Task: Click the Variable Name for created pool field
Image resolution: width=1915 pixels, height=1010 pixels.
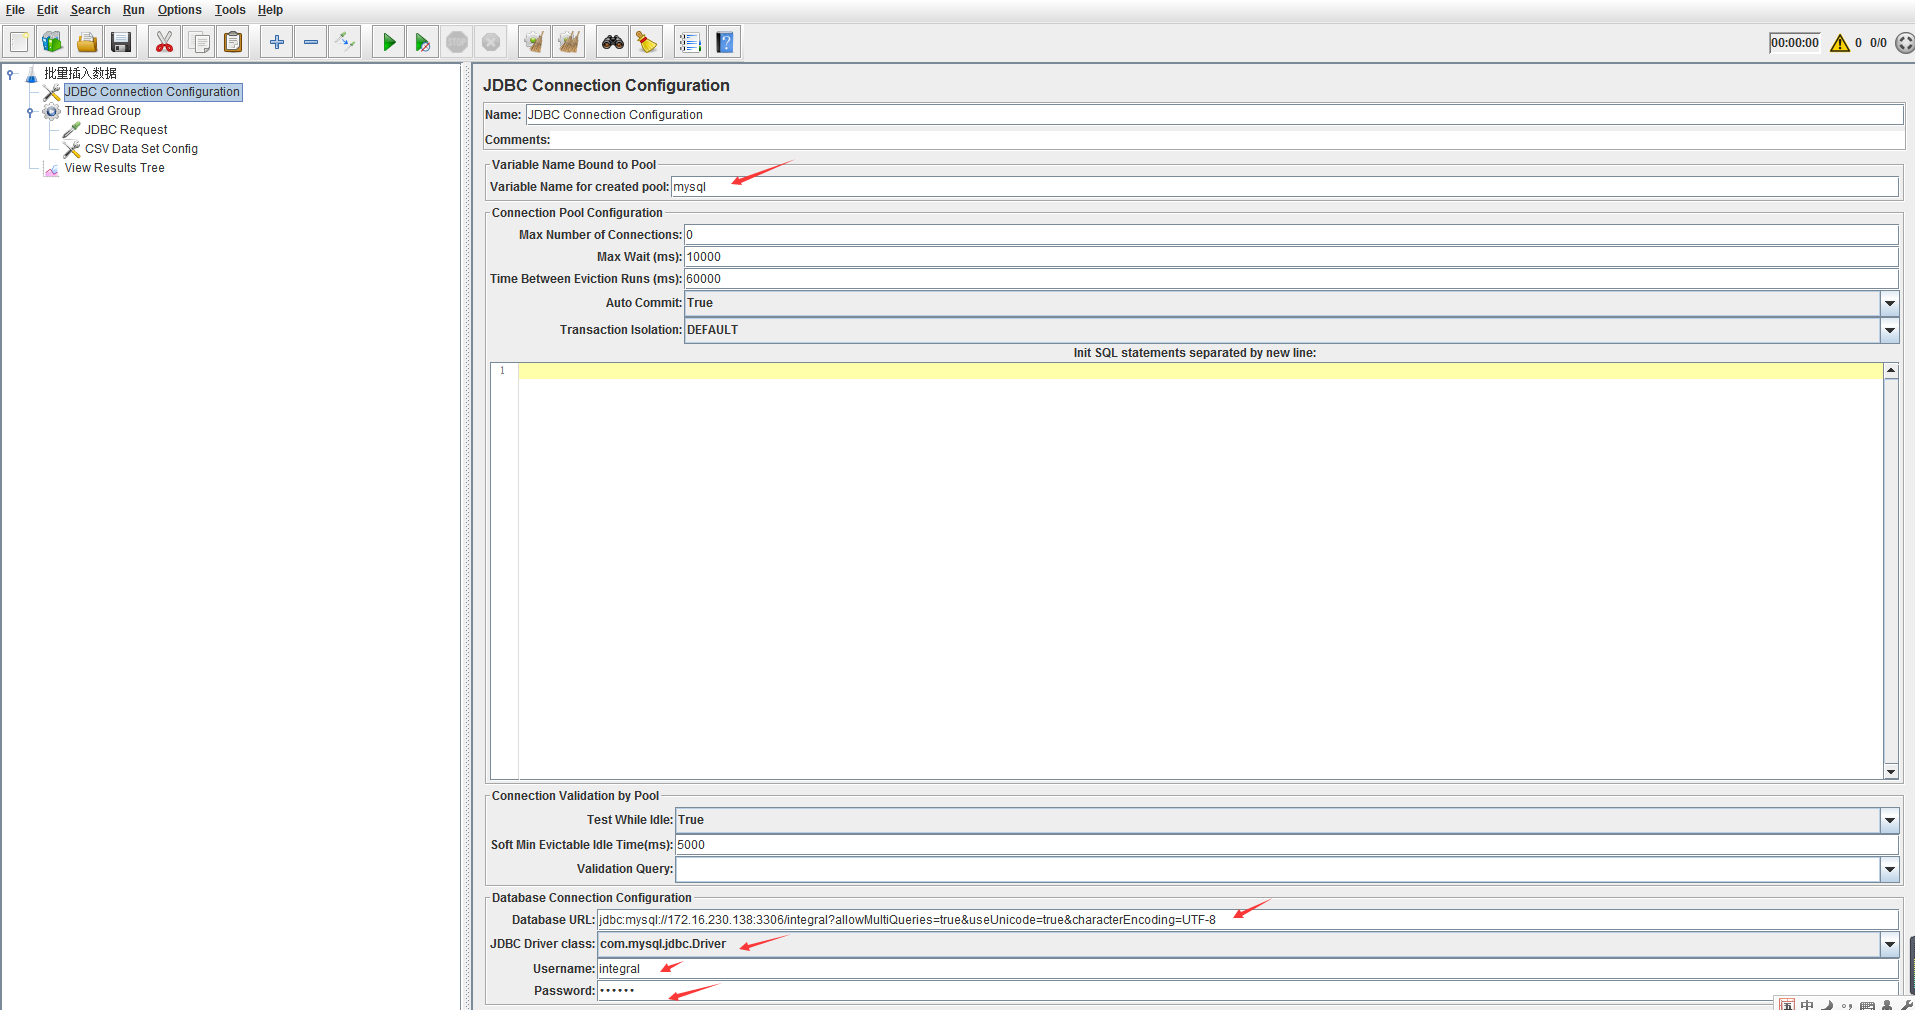Action: (x=1284, y=187)
